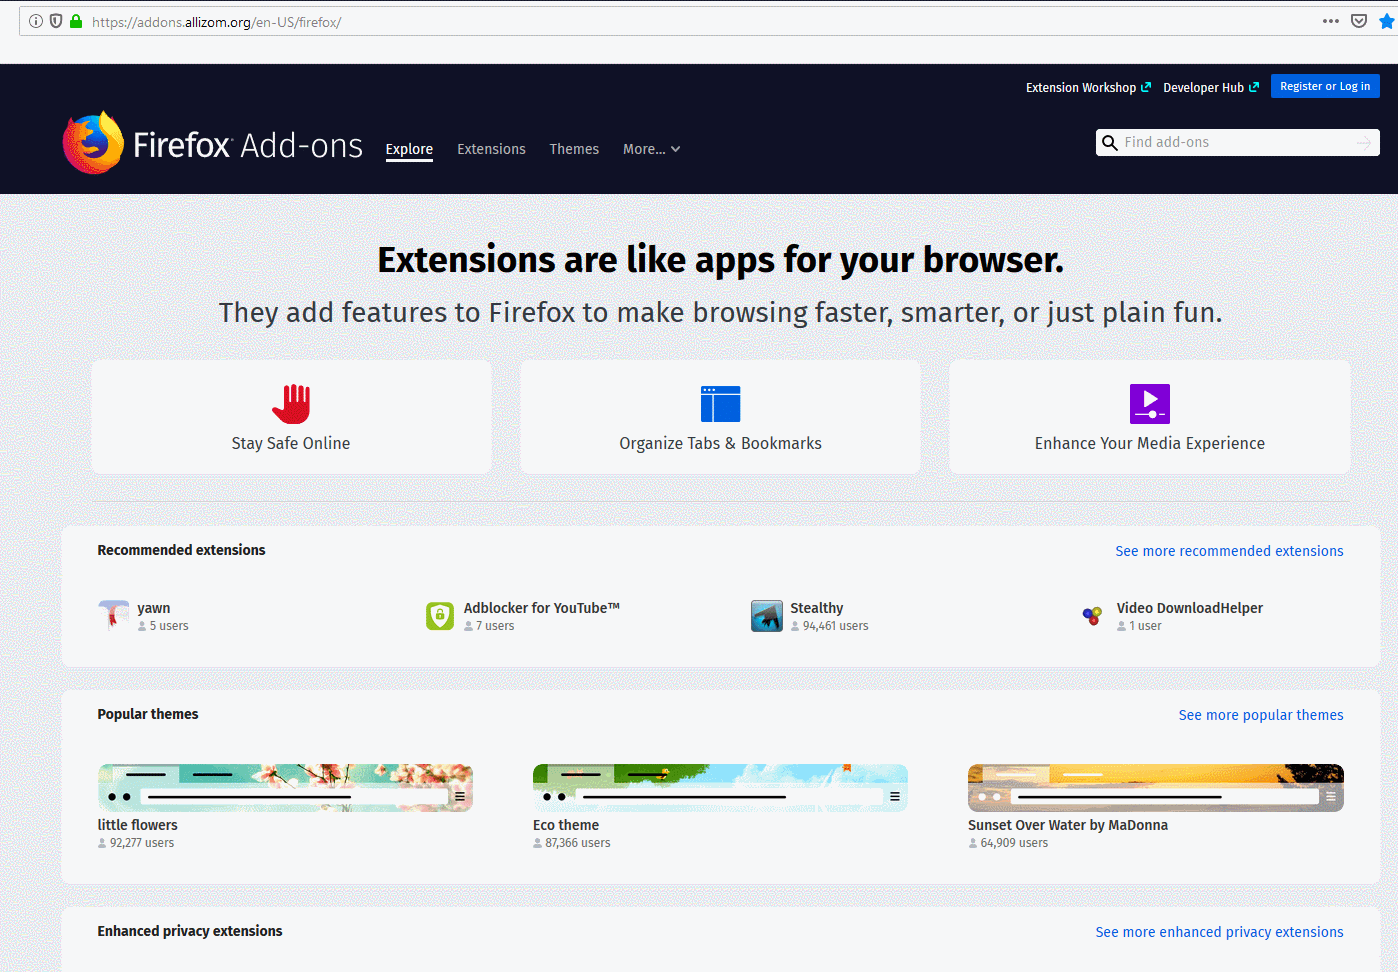Click the site information icon in address bar

pyautogui.click(x=36, y=21)
